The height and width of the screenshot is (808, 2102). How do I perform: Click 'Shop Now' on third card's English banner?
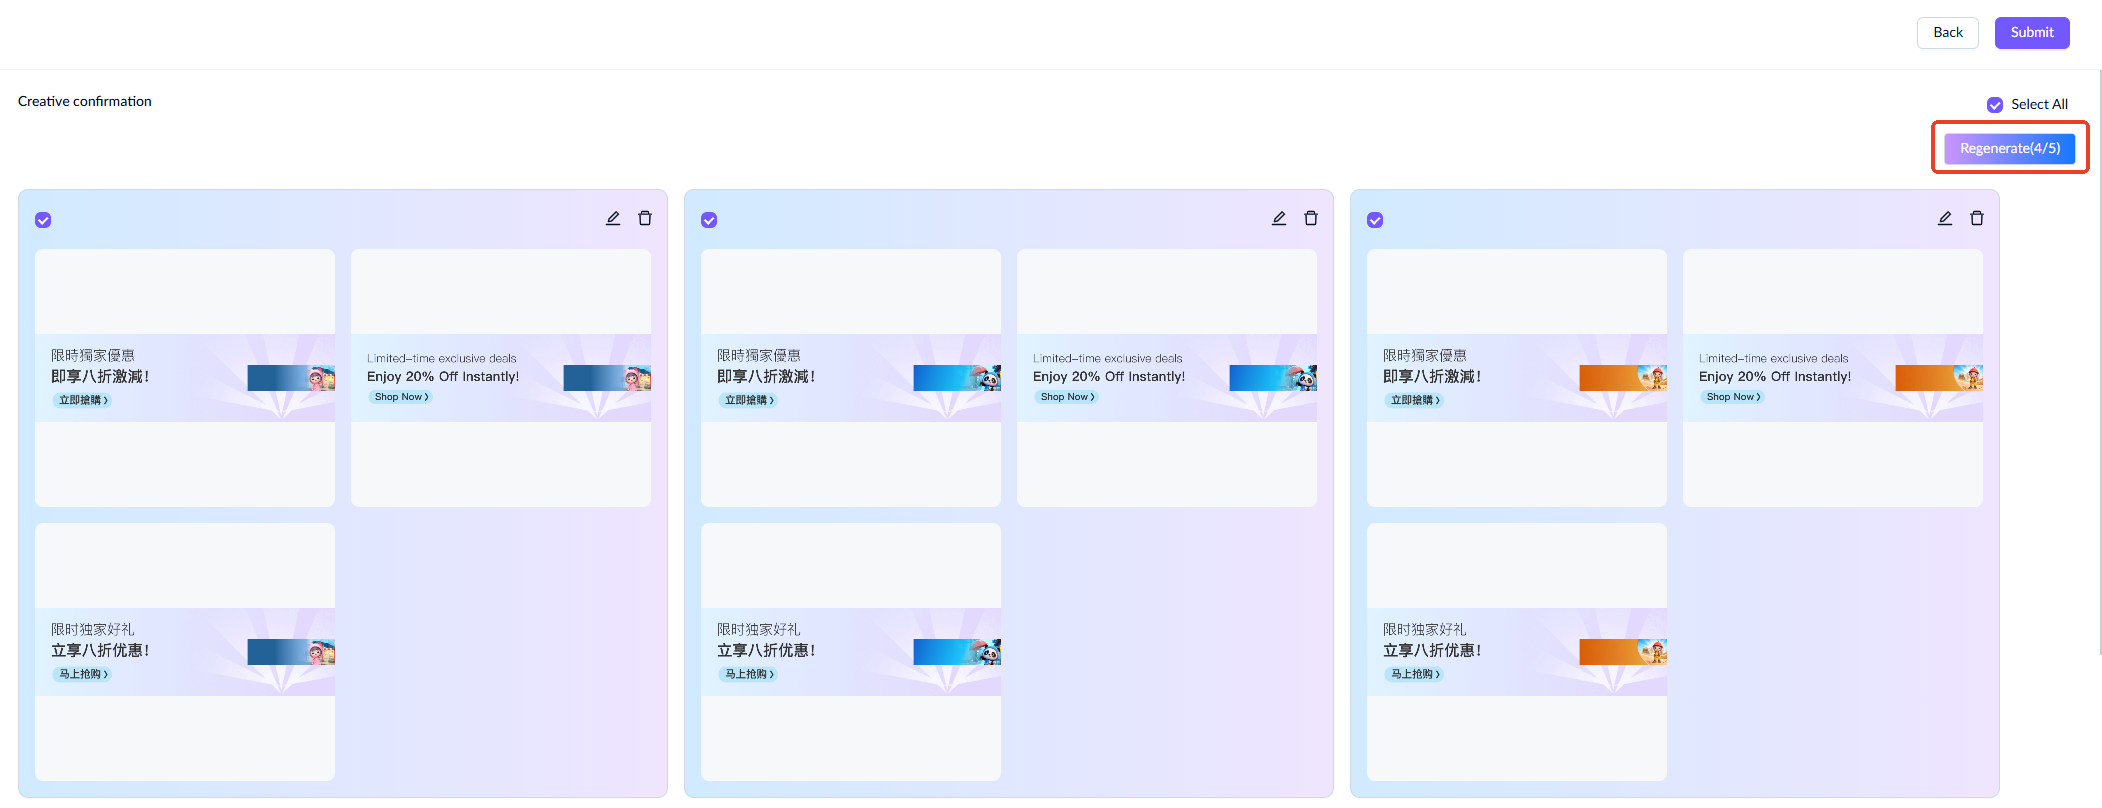(1733, 397)
